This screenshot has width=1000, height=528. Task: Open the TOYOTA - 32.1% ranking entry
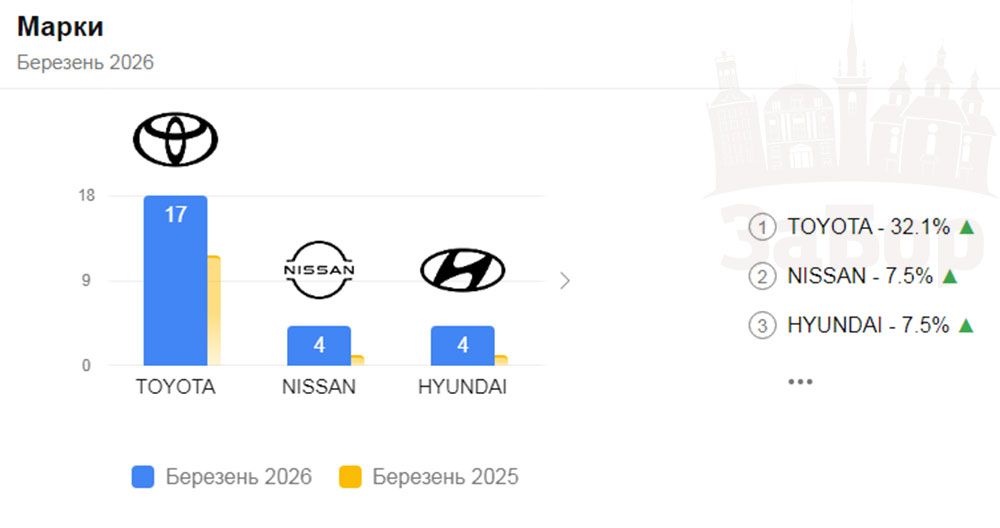point(868,227)
